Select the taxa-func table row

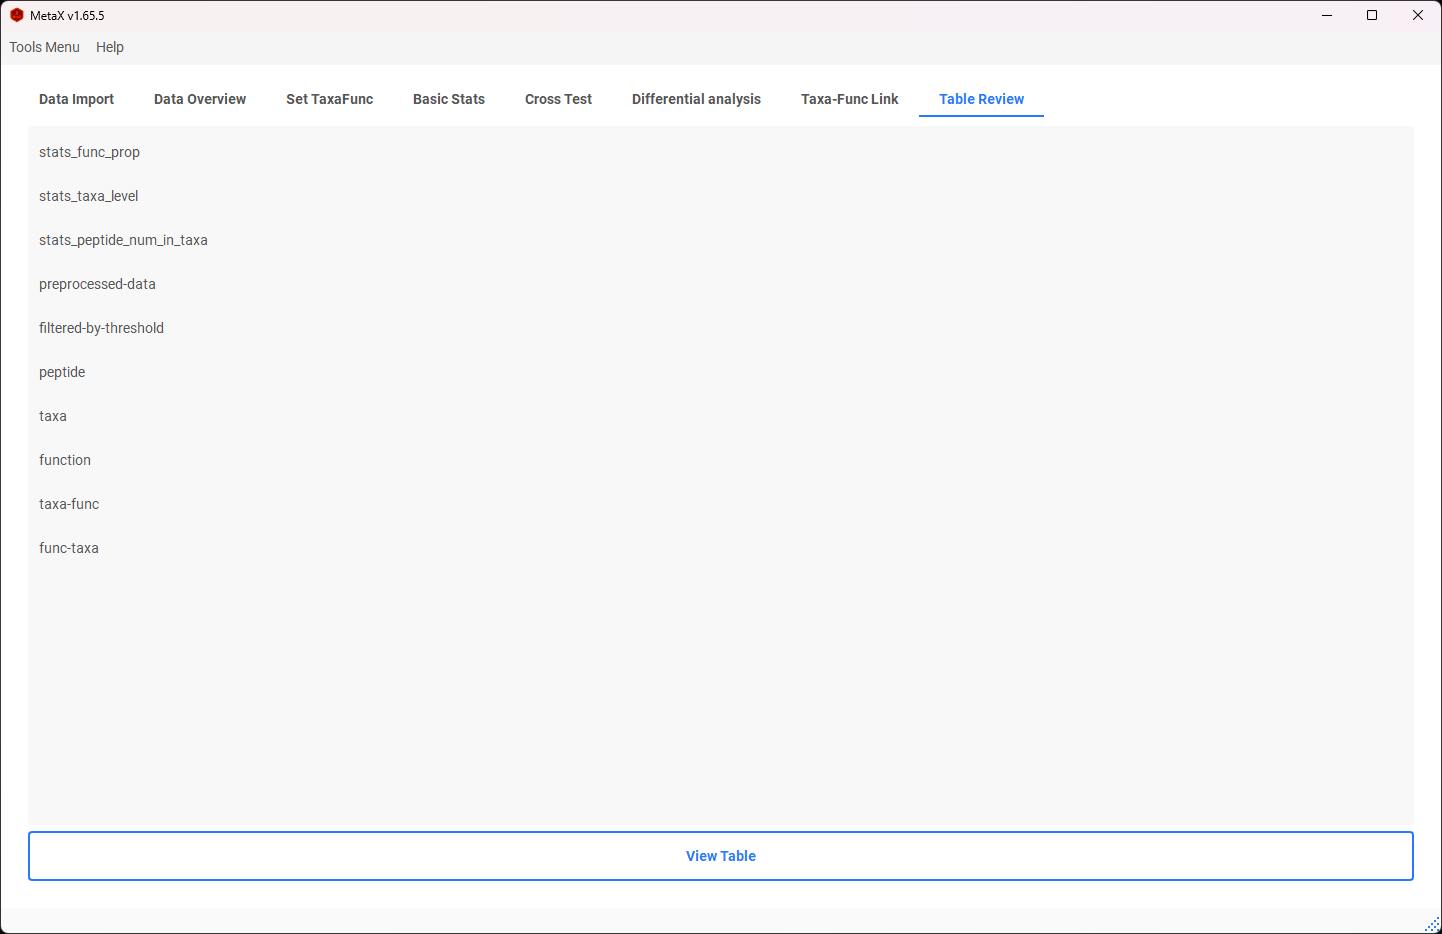click(x=720, y=504)
